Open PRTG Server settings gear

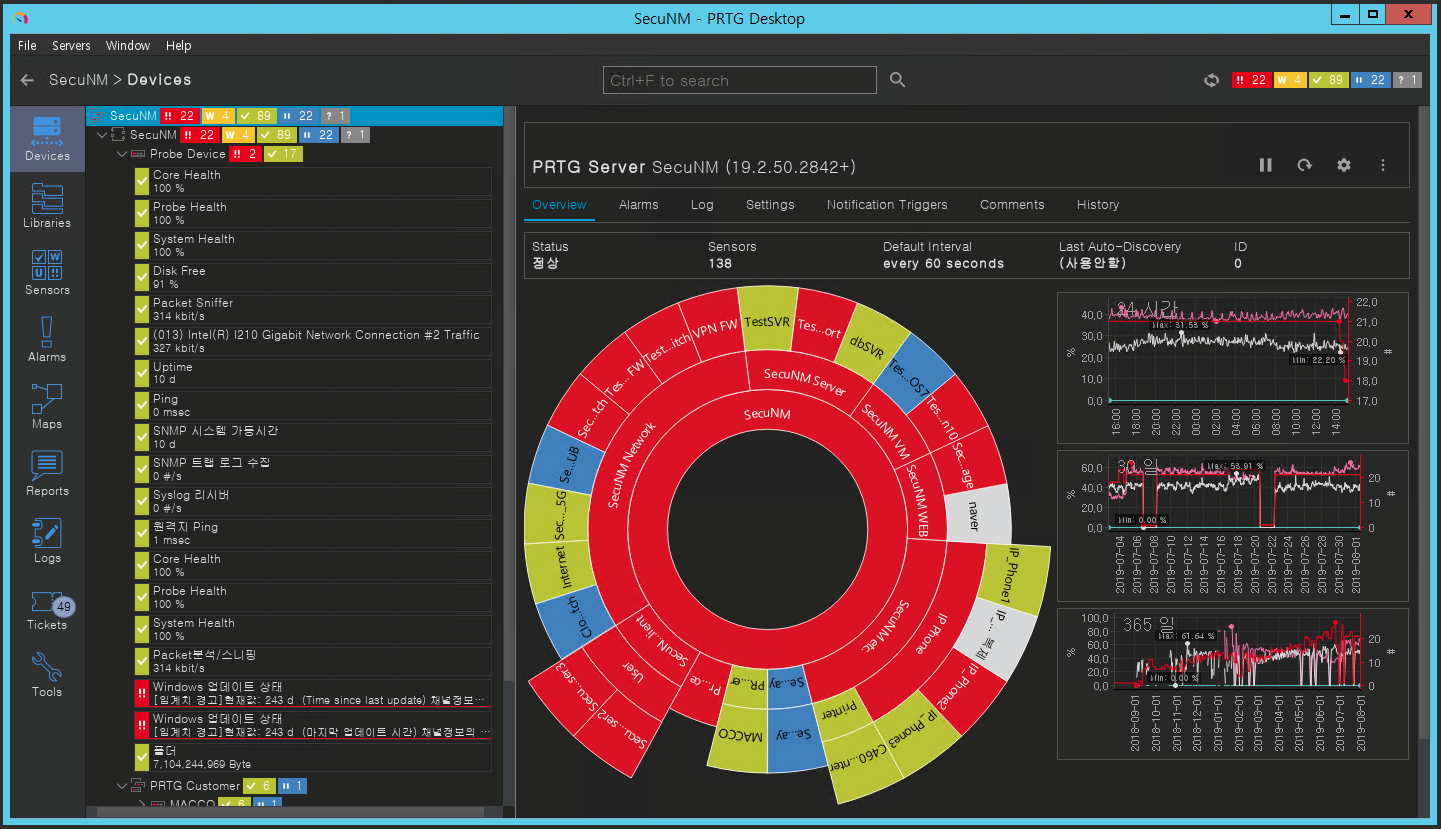tap(1344, 165)
